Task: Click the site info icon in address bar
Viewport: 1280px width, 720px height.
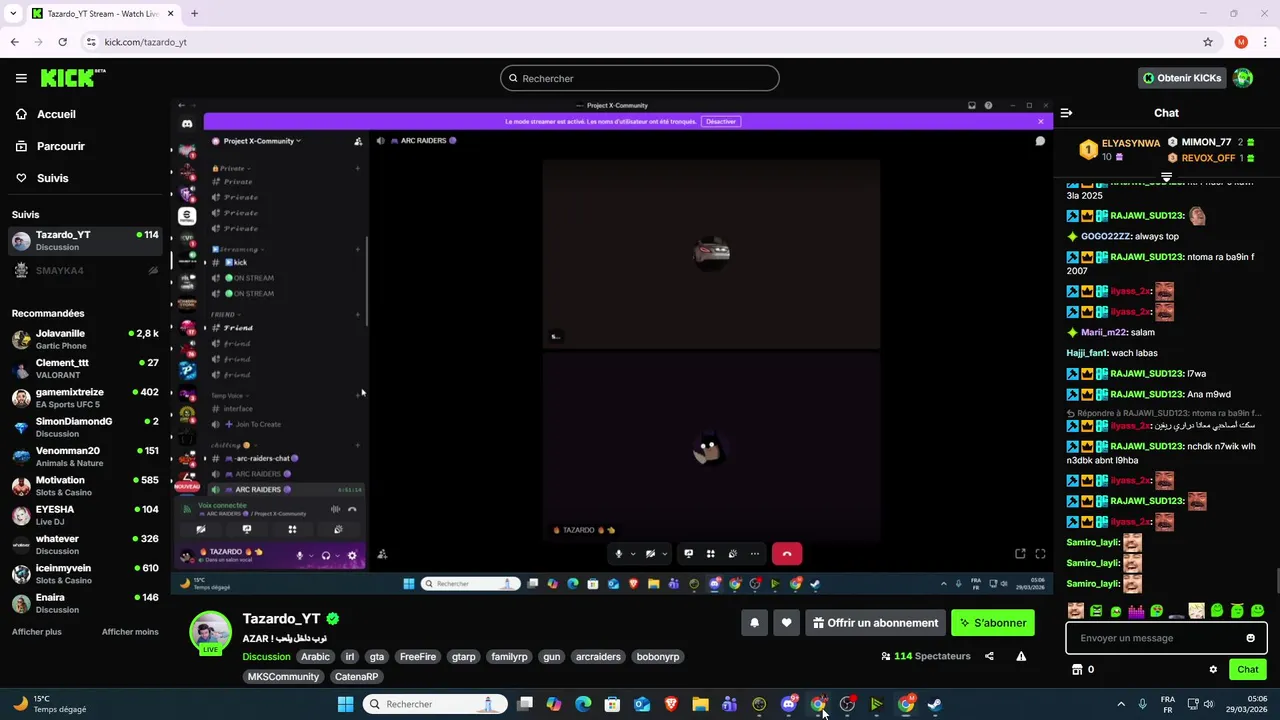Action: 91,42
